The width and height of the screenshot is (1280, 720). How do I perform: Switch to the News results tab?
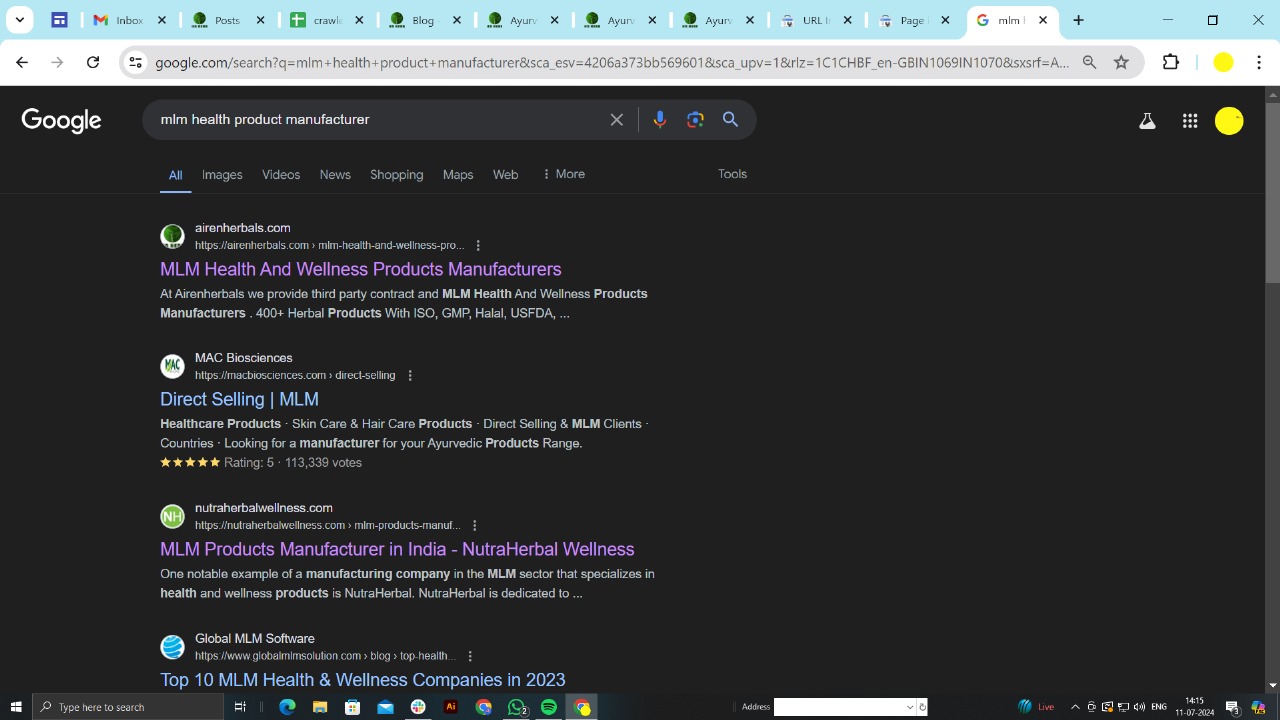335,174
